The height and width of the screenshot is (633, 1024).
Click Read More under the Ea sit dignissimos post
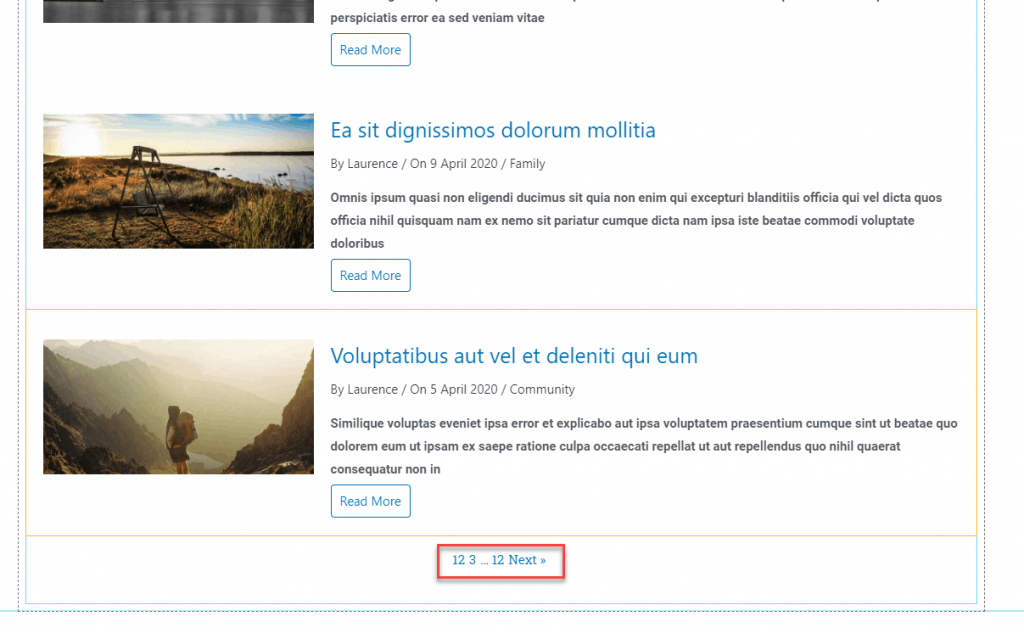[370, 276]
